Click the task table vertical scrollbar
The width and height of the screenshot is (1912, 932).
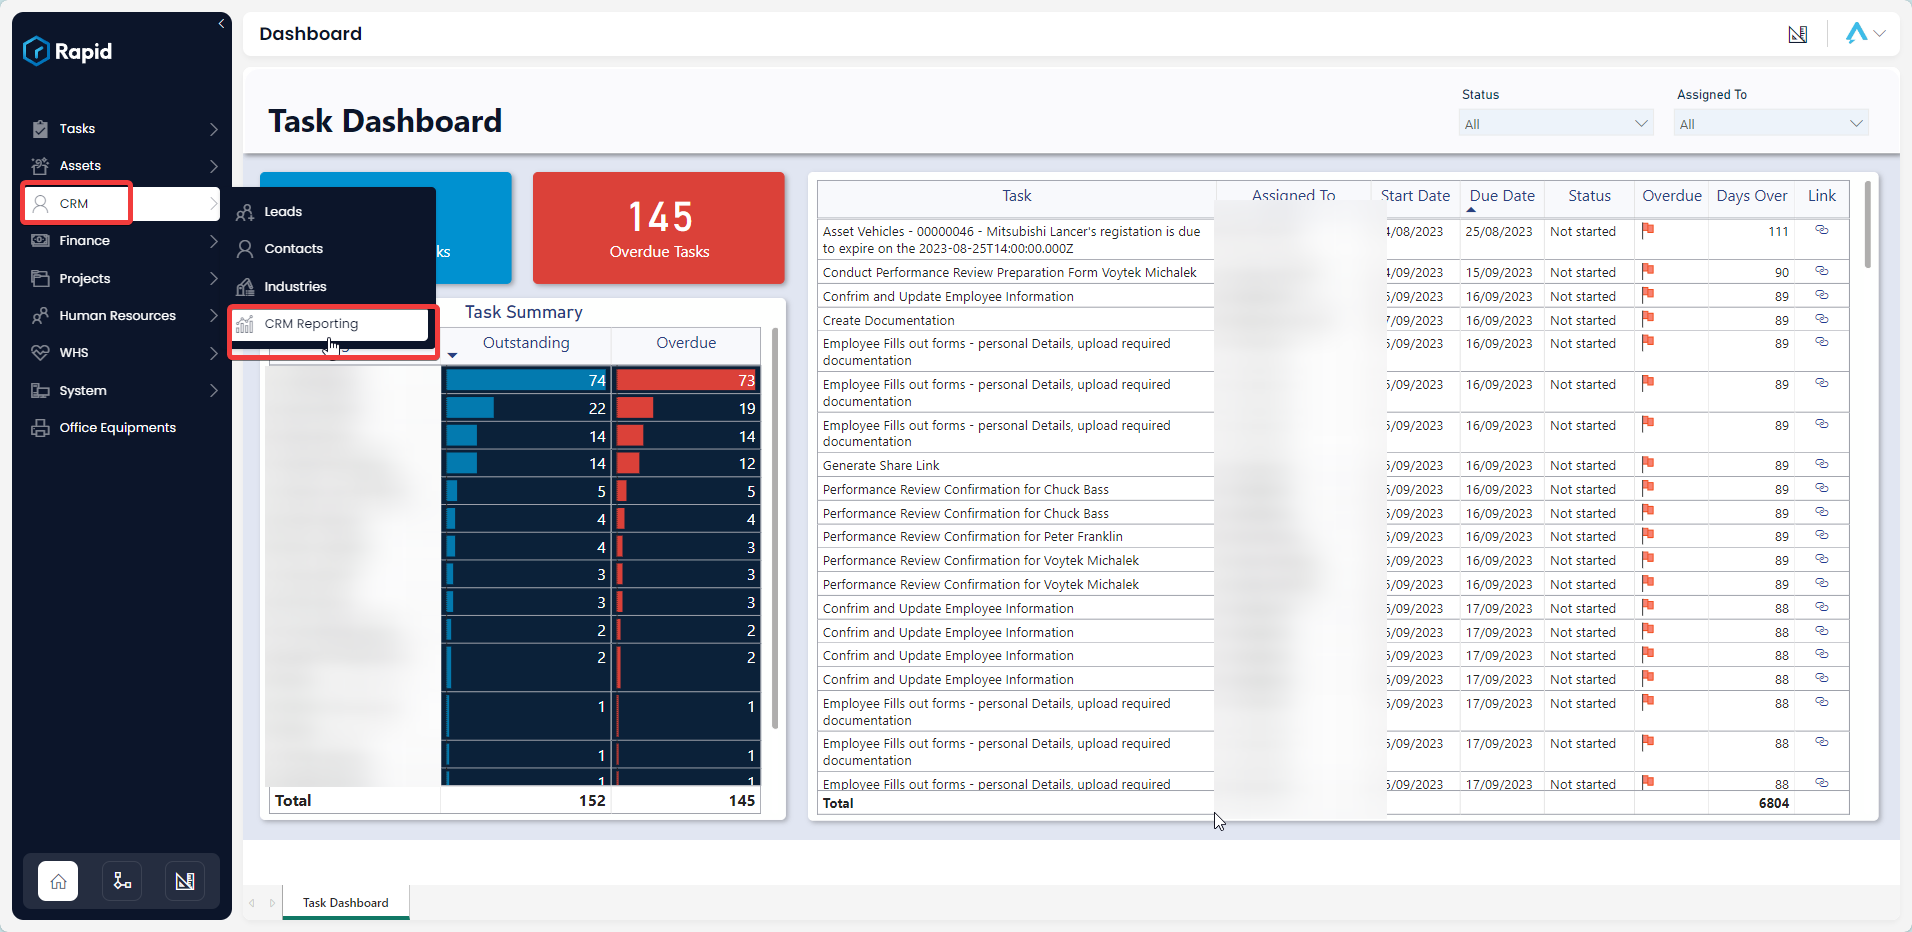(1867, 224)
